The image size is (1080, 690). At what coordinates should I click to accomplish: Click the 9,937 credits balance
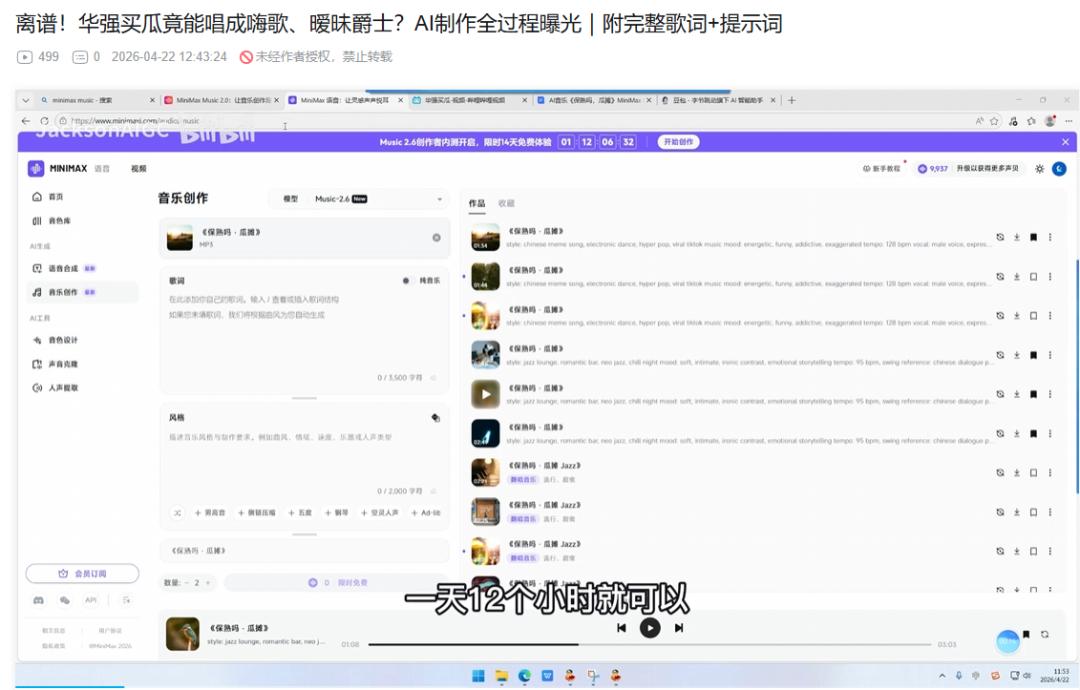pos(933,169)
